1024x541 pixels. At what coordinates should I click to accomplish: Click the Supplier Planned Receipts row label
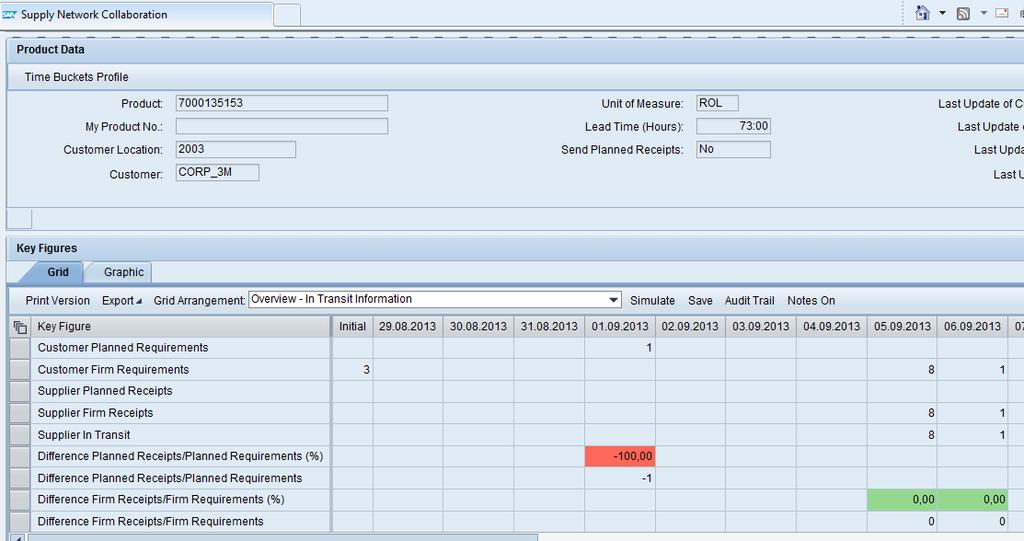click(x=105, y=391)
